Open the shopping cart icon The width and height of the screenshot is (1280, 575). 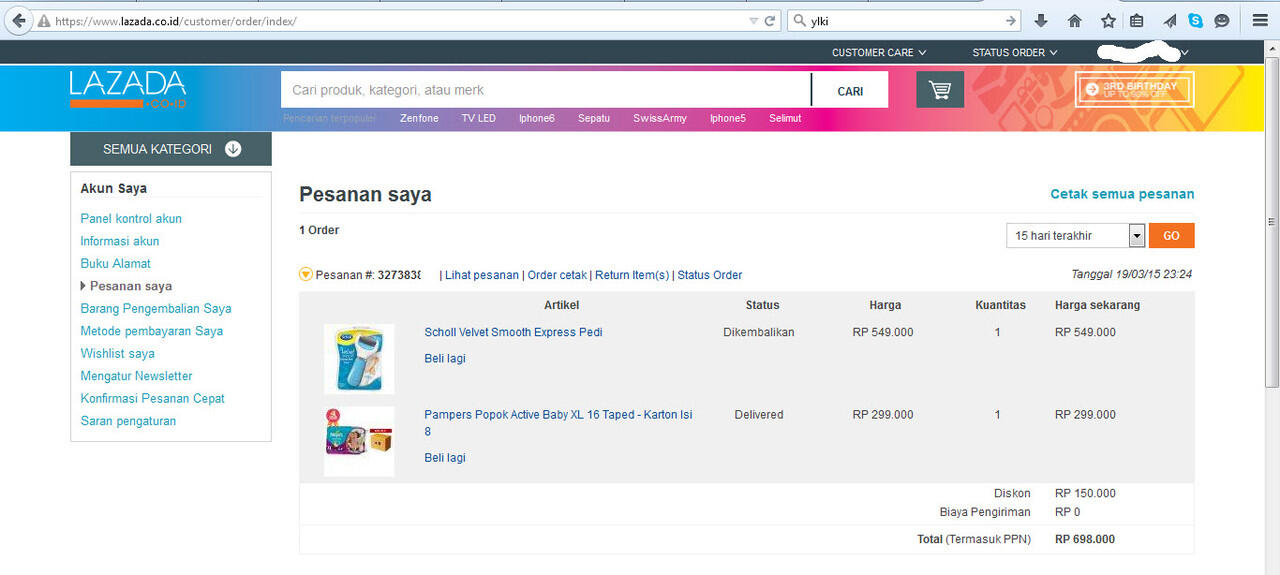[940, 90]
